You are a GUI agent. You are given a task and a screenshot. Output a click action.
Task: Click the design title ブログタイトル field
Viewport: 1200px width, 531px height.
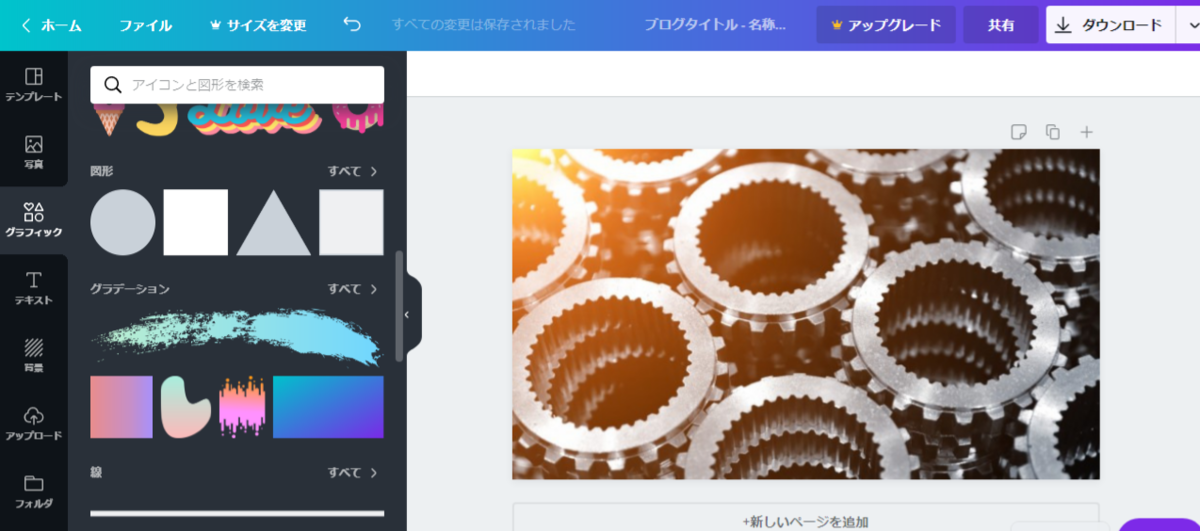tap(714, 25)
